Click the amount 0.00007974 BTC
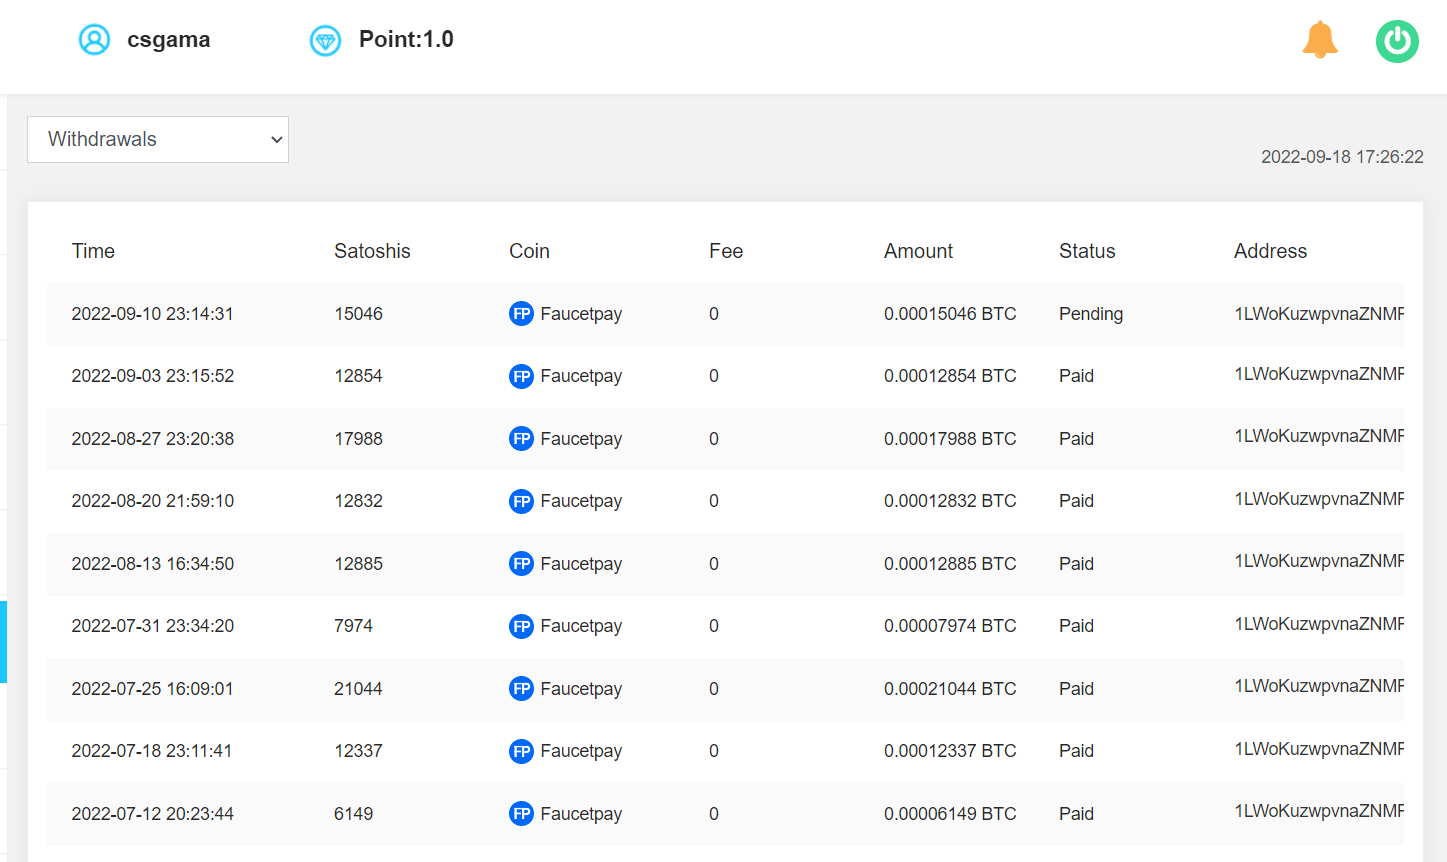The height and width of the screenshot is (862, 1447). pos(950,626)
